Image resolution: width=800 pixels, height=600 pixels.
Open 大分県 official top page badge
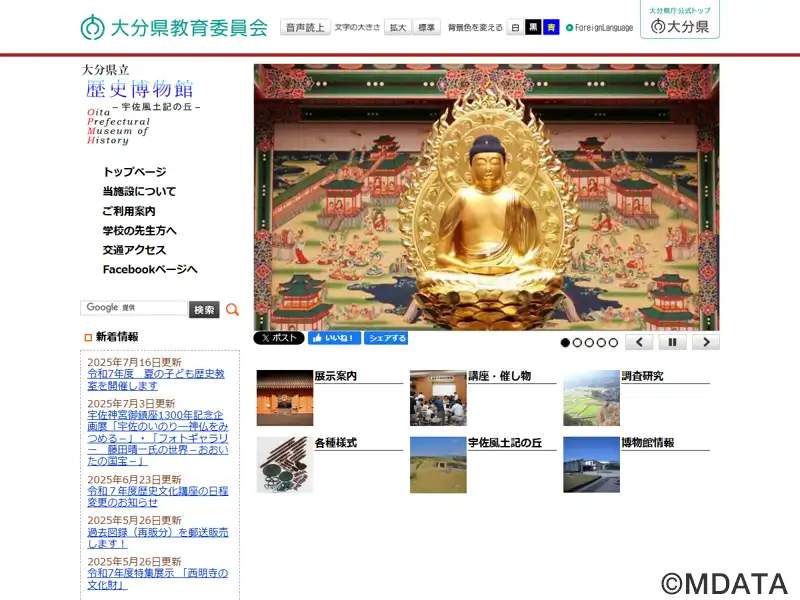[680, 19]
